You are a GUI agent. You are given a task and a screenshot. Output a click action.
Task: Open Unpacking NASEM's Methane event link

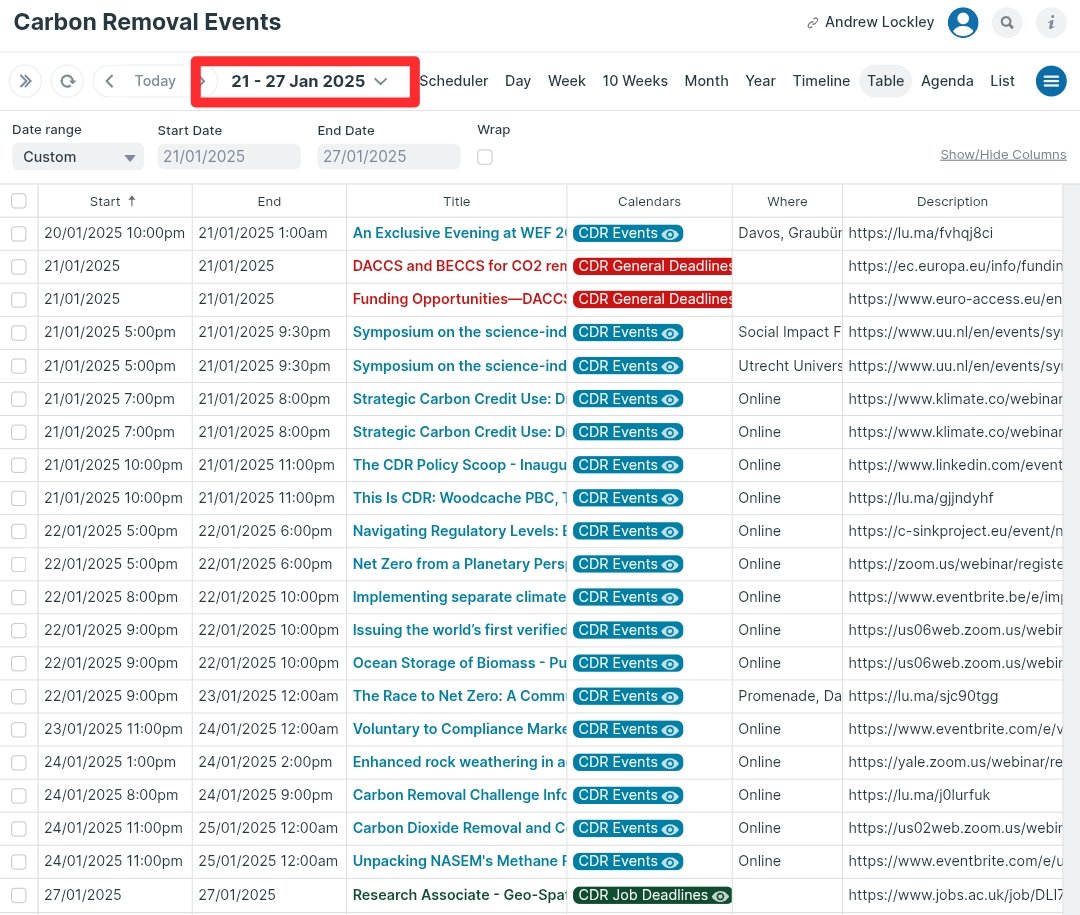click(459, 861)
